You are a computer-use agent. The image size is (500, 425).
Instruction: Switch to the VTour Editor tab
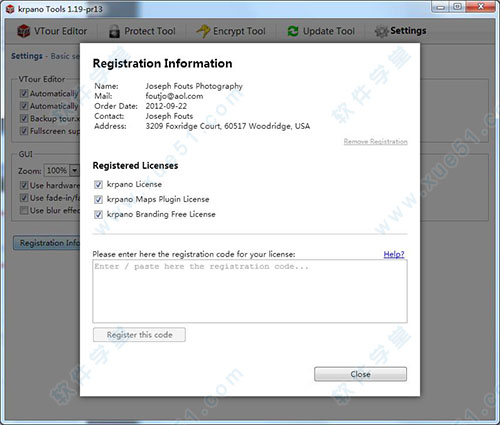click(x=52, y=31)
